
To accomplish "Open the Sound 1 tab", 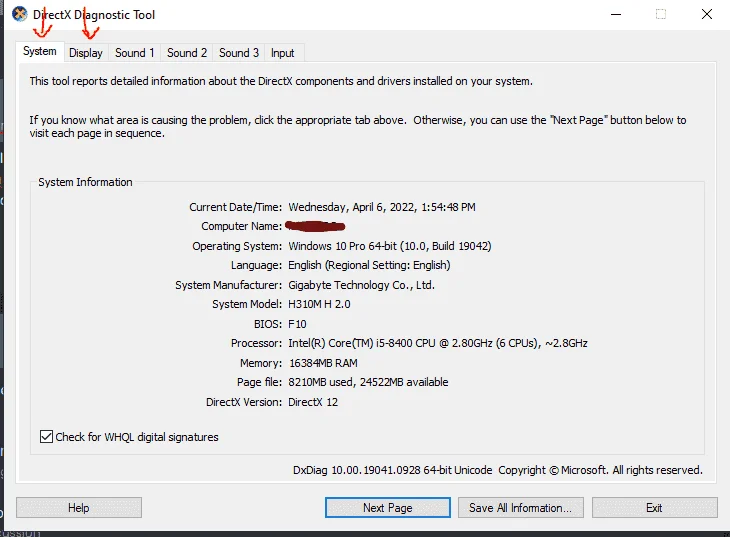I will [x=135, y=53].
